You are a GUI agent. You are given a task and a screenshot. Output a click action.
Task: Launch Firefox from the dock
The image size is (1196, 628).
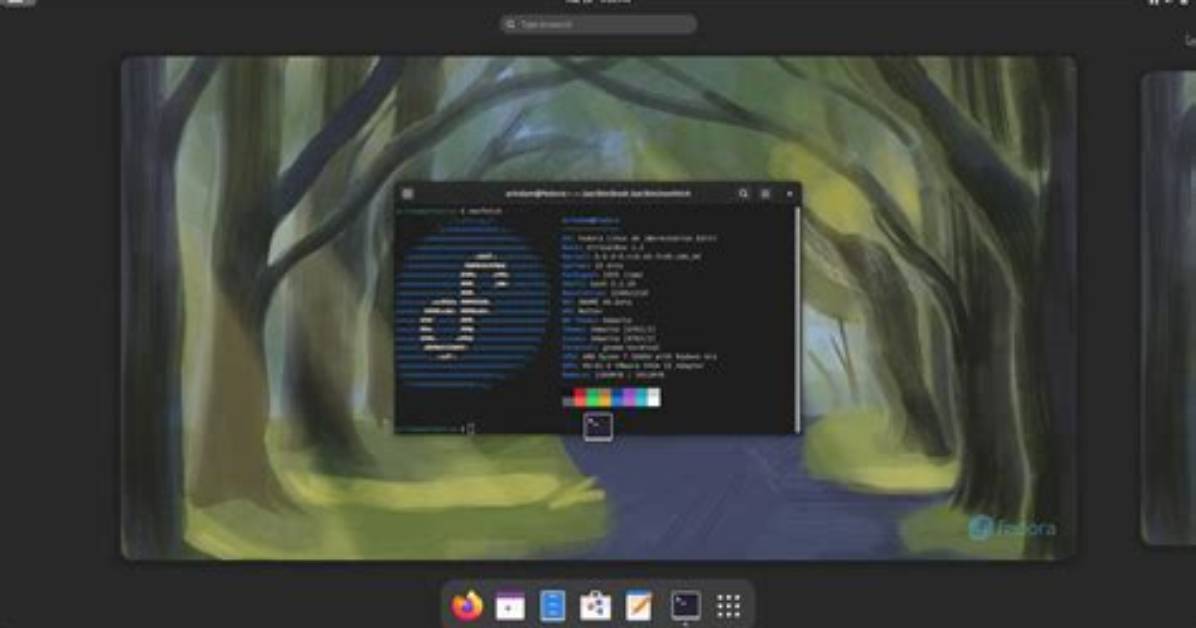tap(467, 606)
